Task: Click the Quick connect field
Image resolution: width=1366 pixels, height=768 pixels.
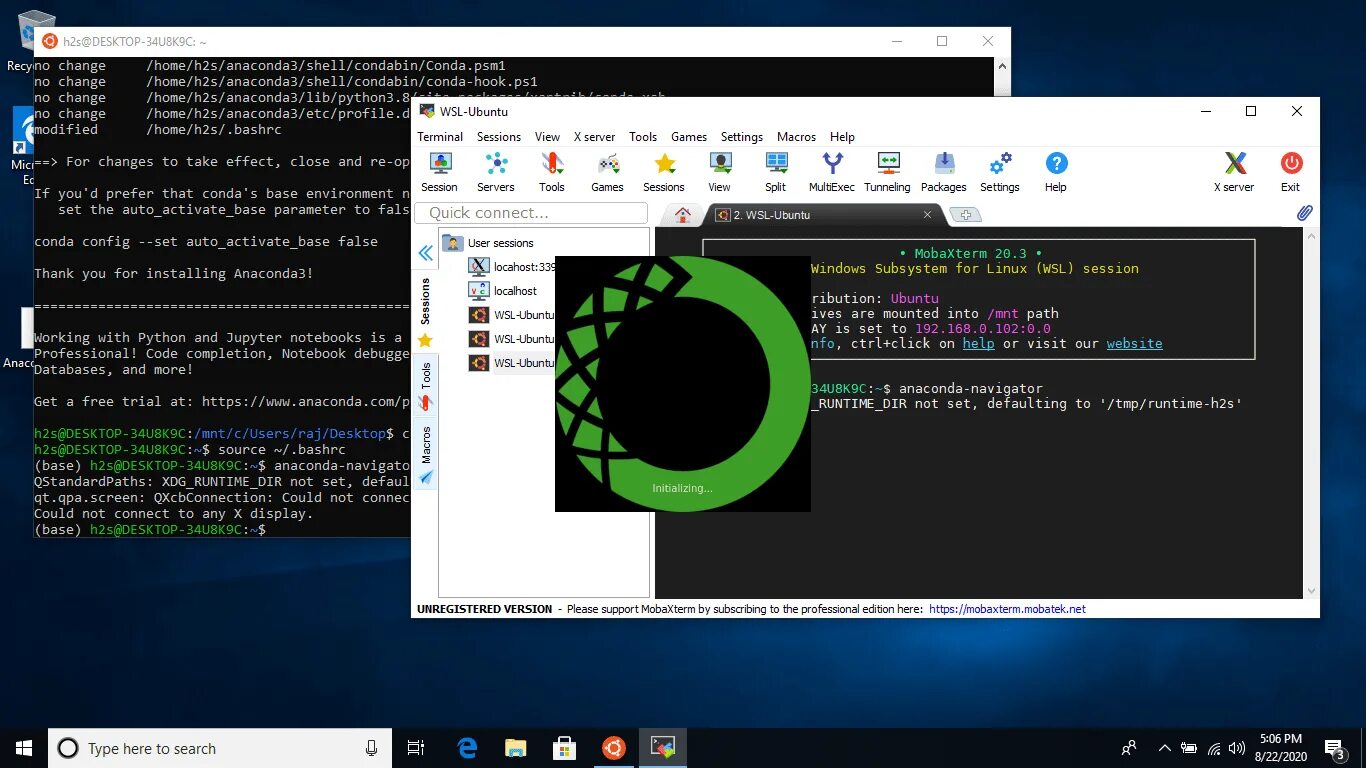Action: pos(532,213)
